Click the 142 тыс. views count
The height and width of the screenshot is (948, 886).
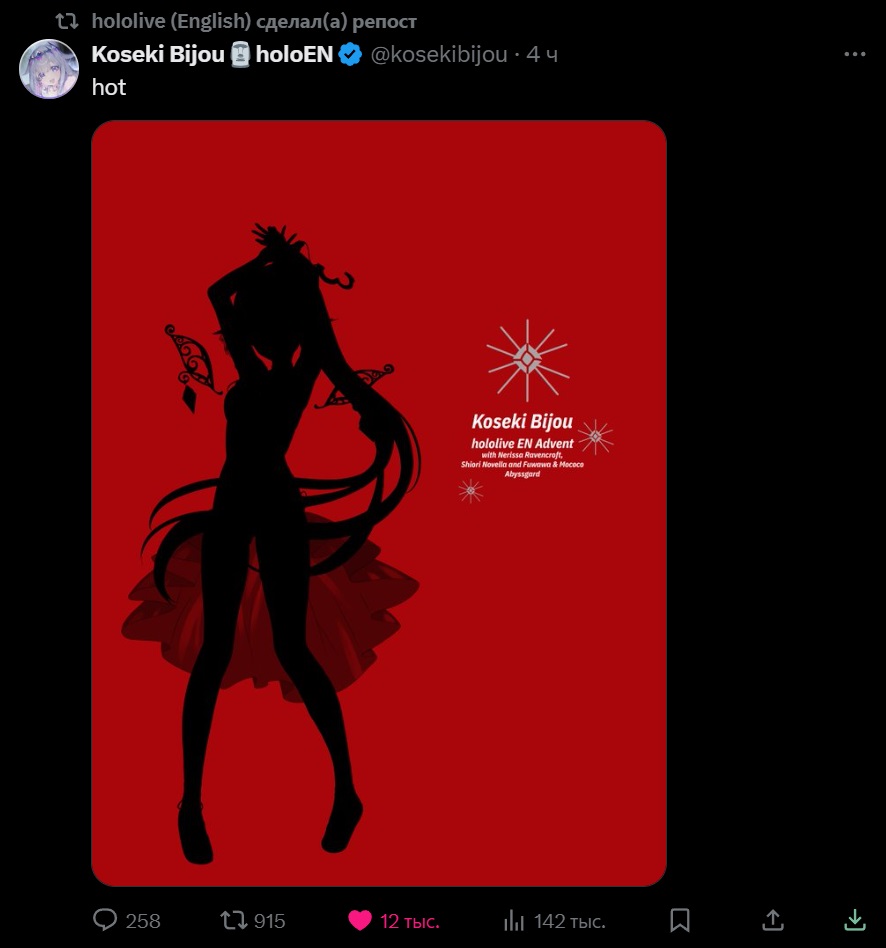[570, 921]
